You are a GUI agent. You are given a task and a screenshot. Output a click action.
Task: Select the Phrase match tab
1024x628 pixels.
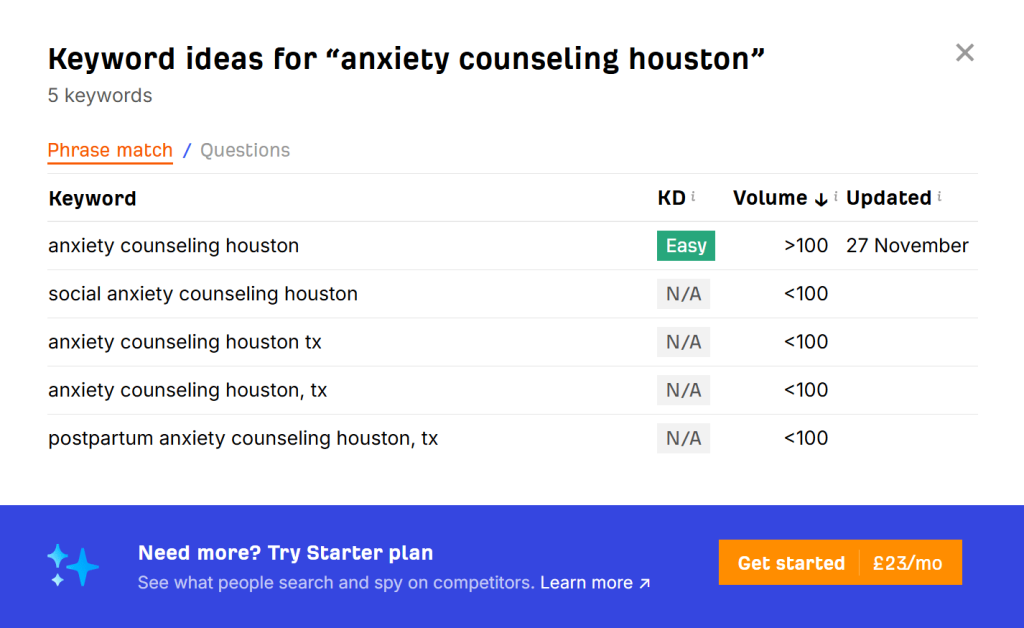click(110, 150)
